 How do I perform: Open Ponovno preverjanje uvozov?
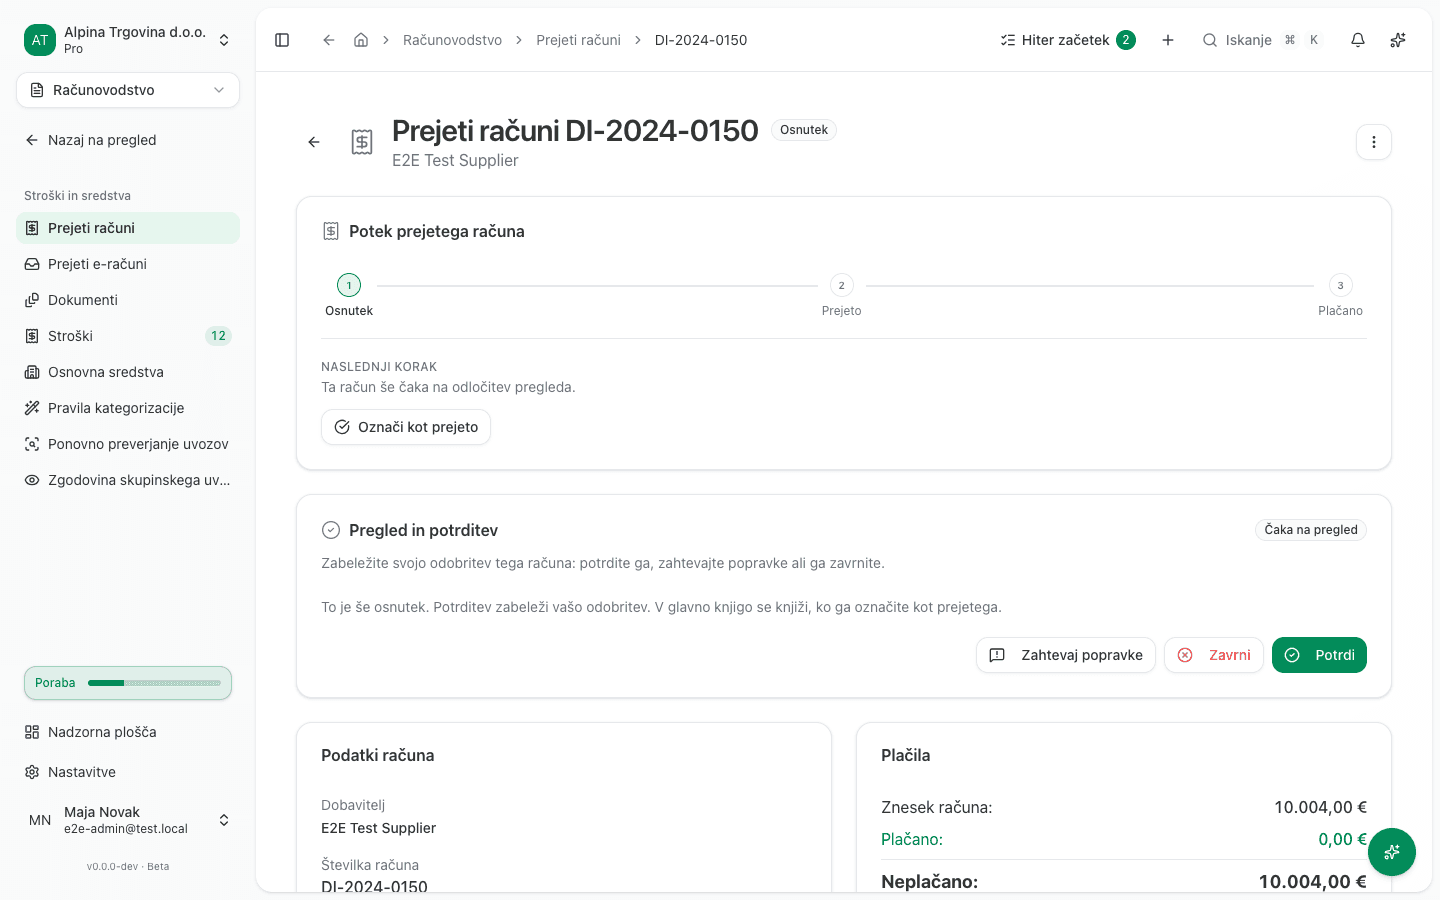(x=128, y=444)
